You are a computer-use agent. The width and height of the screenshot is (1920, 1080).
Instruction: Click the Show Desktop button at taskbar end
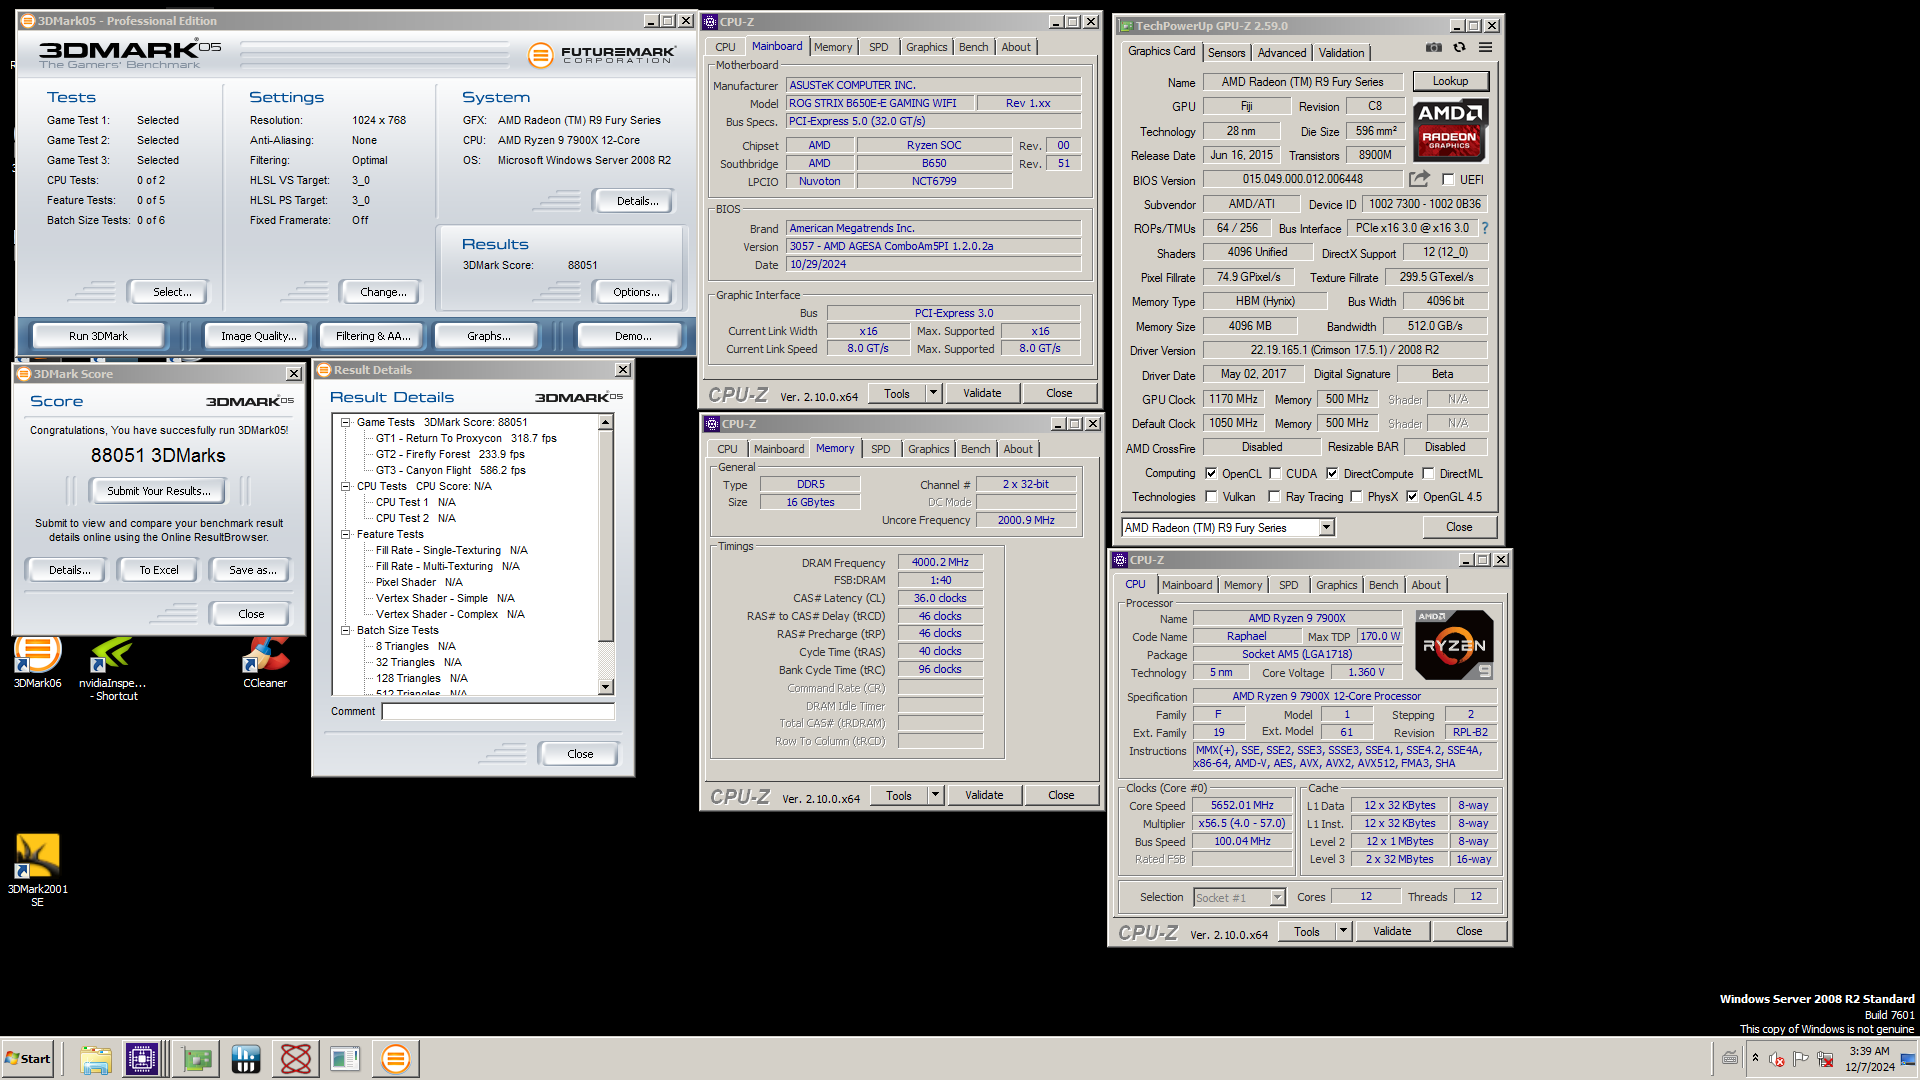pos(1909,1058)
